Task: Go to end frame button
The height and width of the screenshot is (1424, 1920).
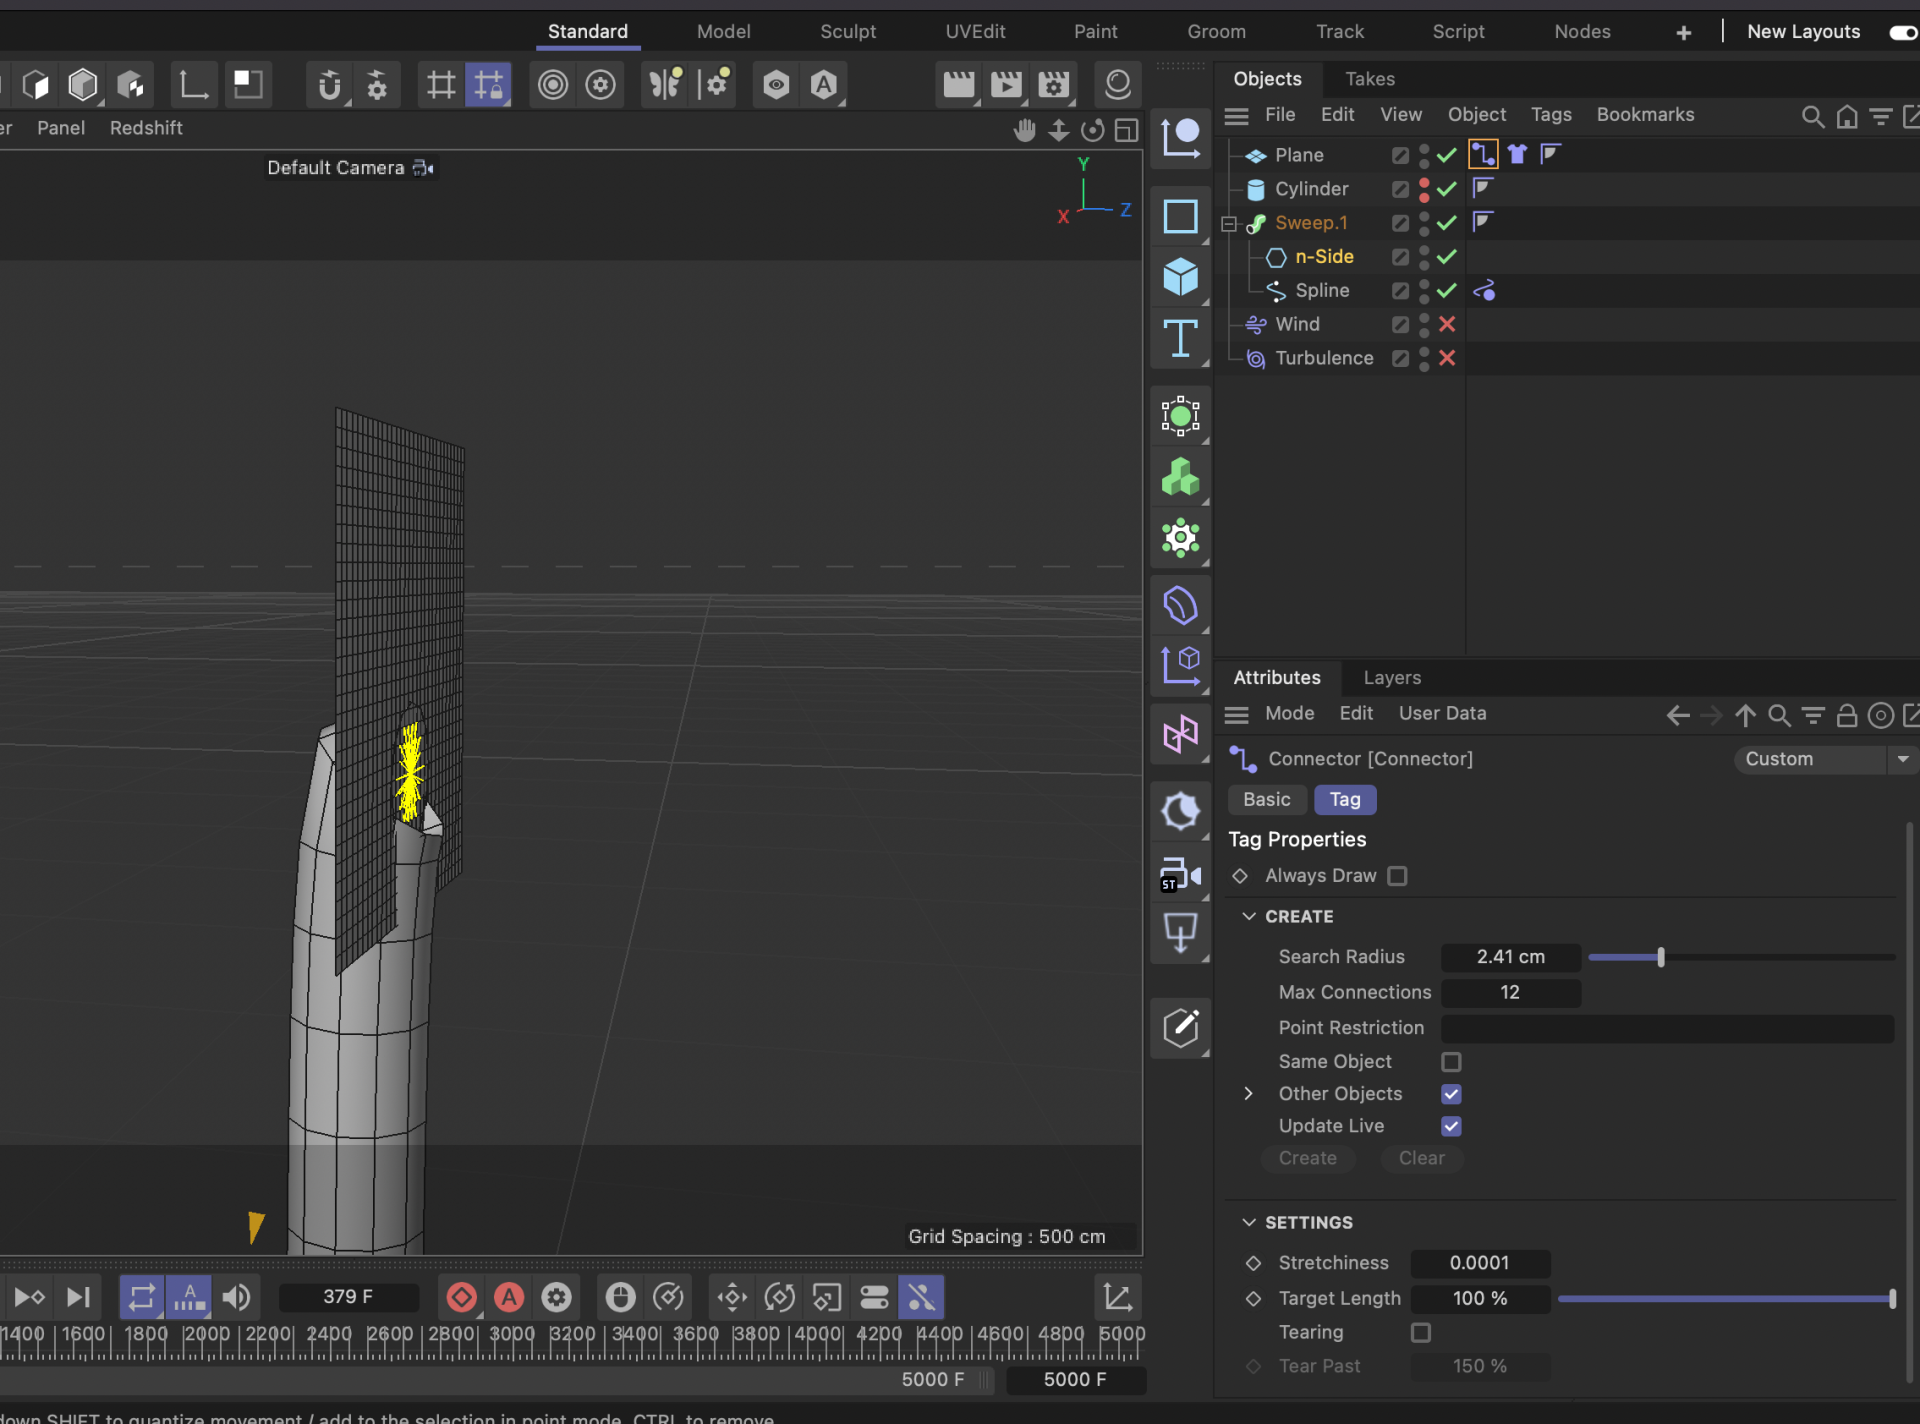Action: point(78,1298)
